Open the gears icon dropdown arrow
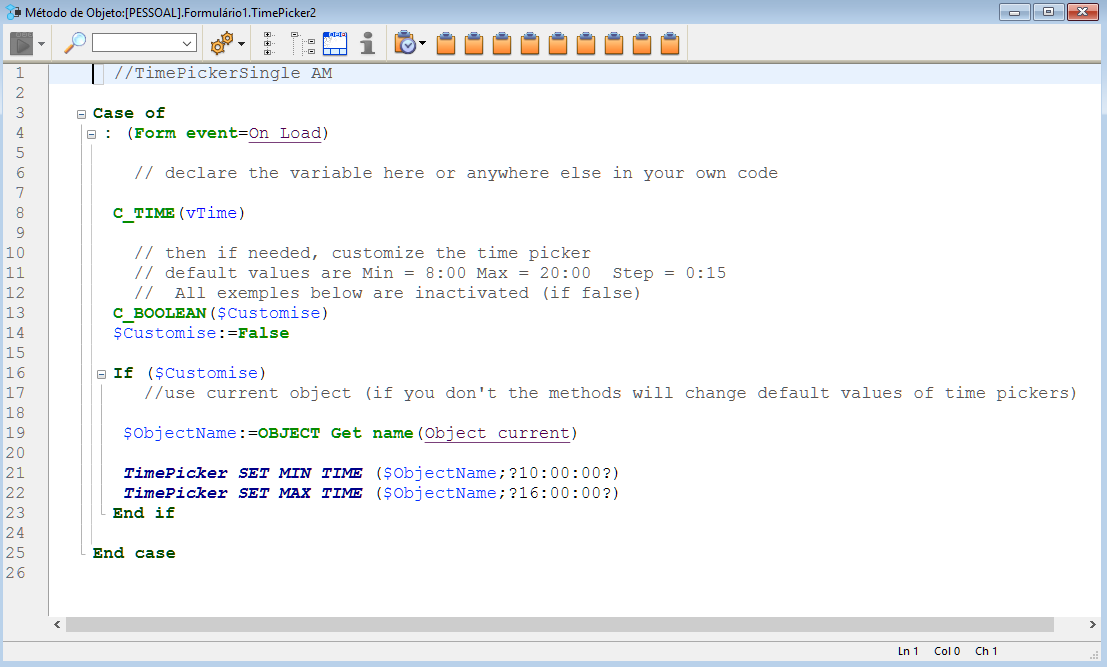This screenshot has height=667, width=1107. (241, 44)
